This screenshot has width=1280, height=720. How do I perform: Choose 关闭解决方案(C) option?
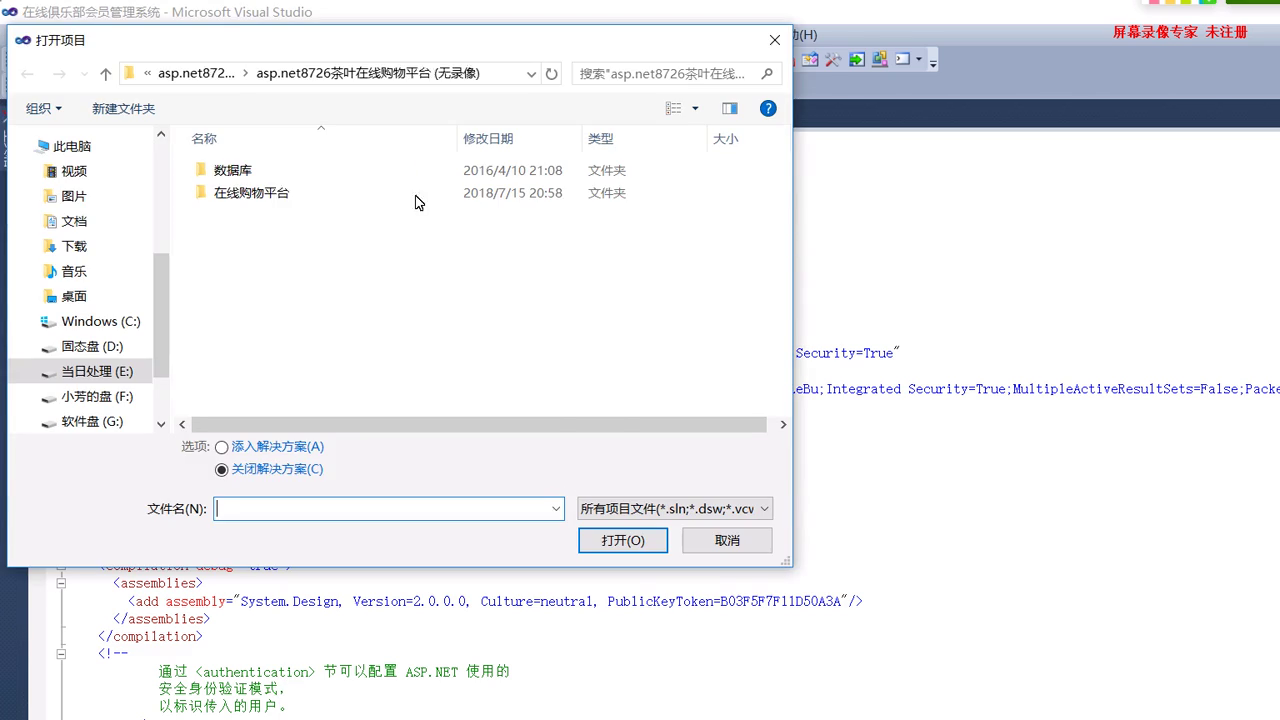pos(269,469)
